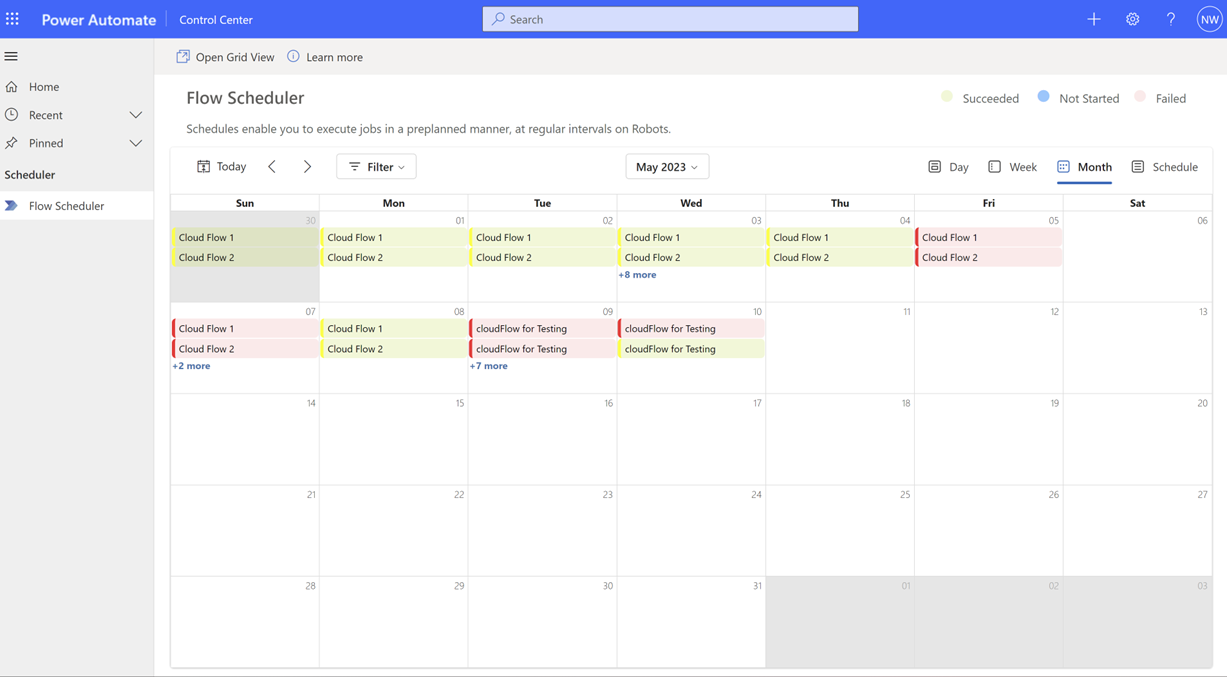Open the app launcher grid icon
Image resolution: width=1227 pixels, height=677 pixels.
(x=13, y=19)
